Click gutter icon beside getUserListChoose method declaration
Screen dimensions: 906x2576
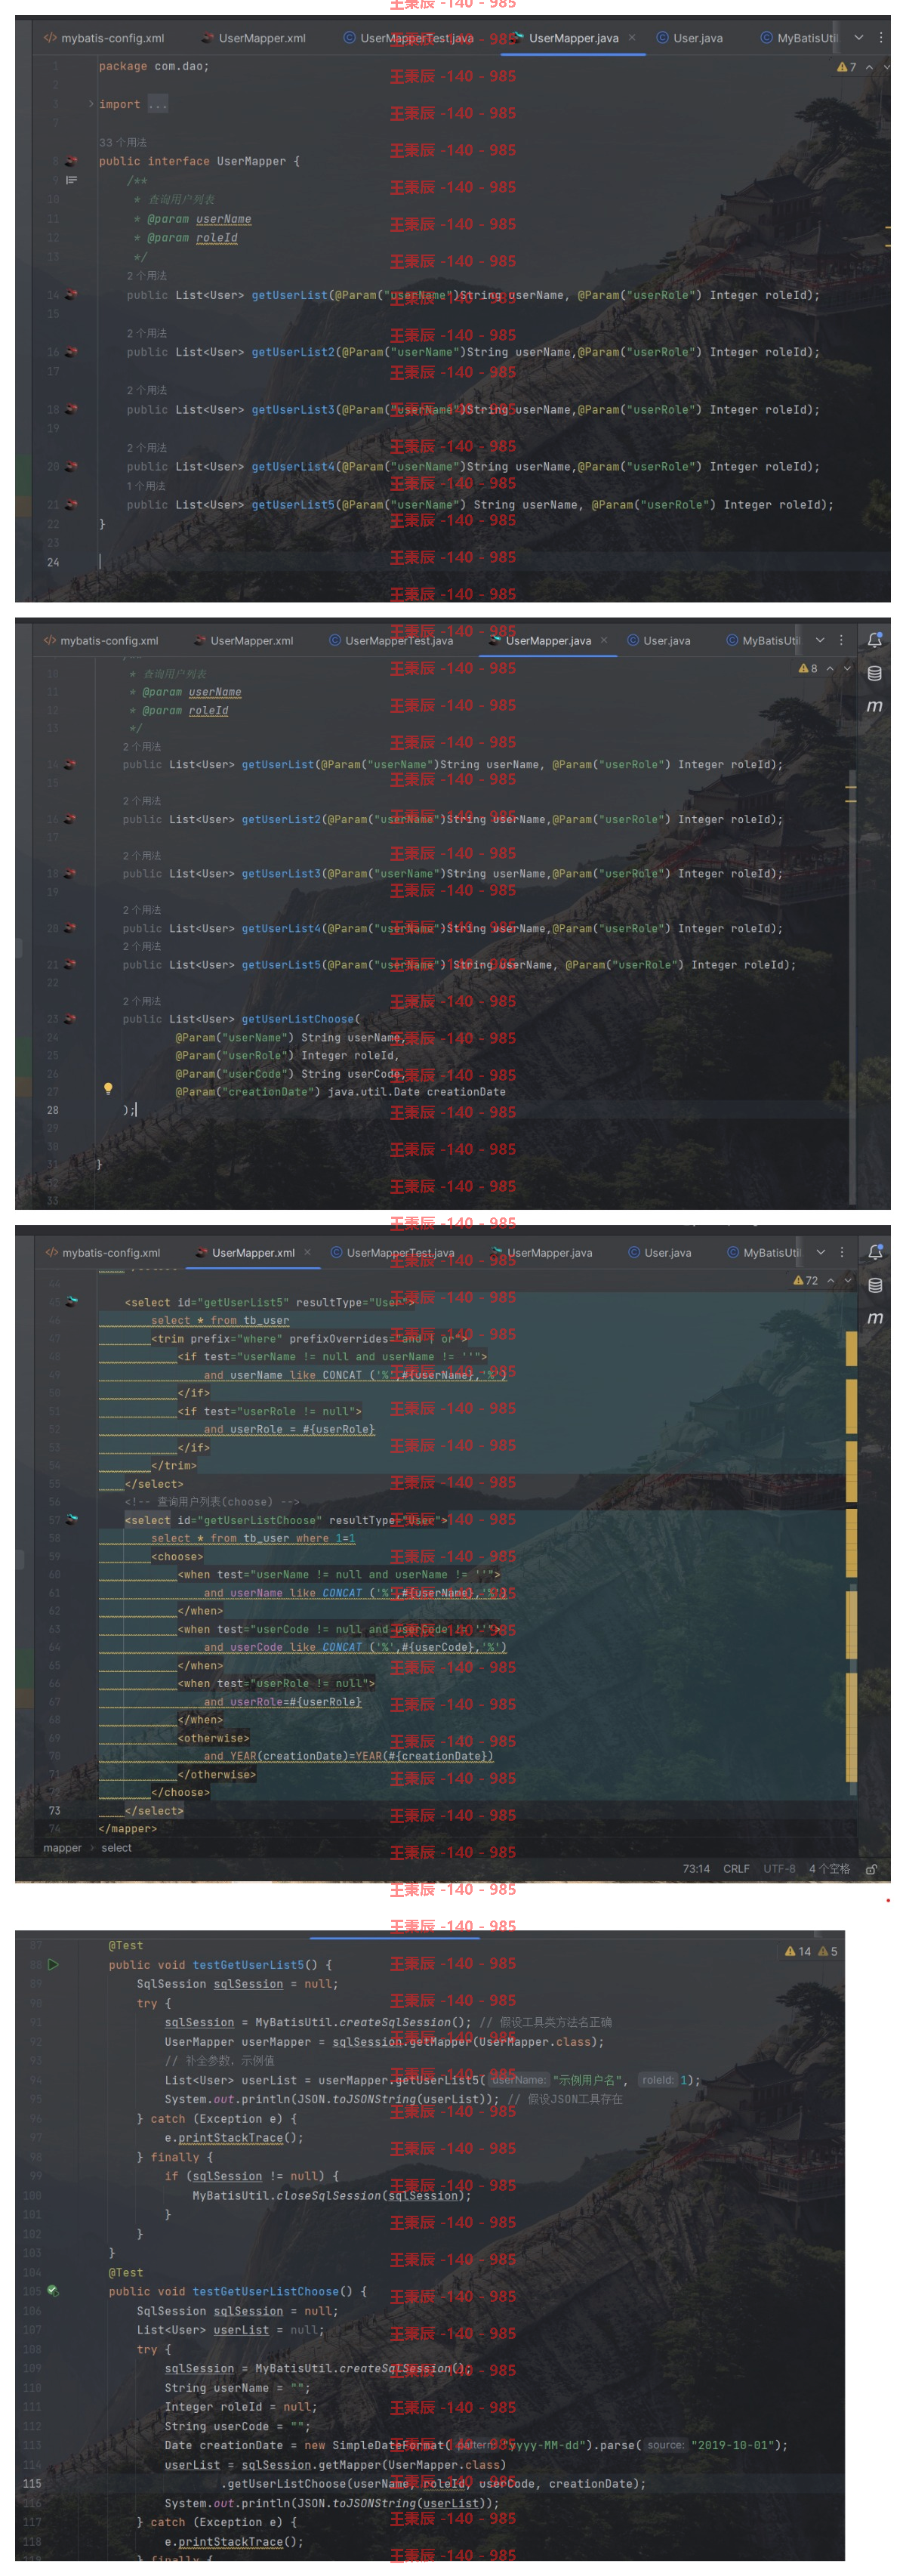[70, 1019]
